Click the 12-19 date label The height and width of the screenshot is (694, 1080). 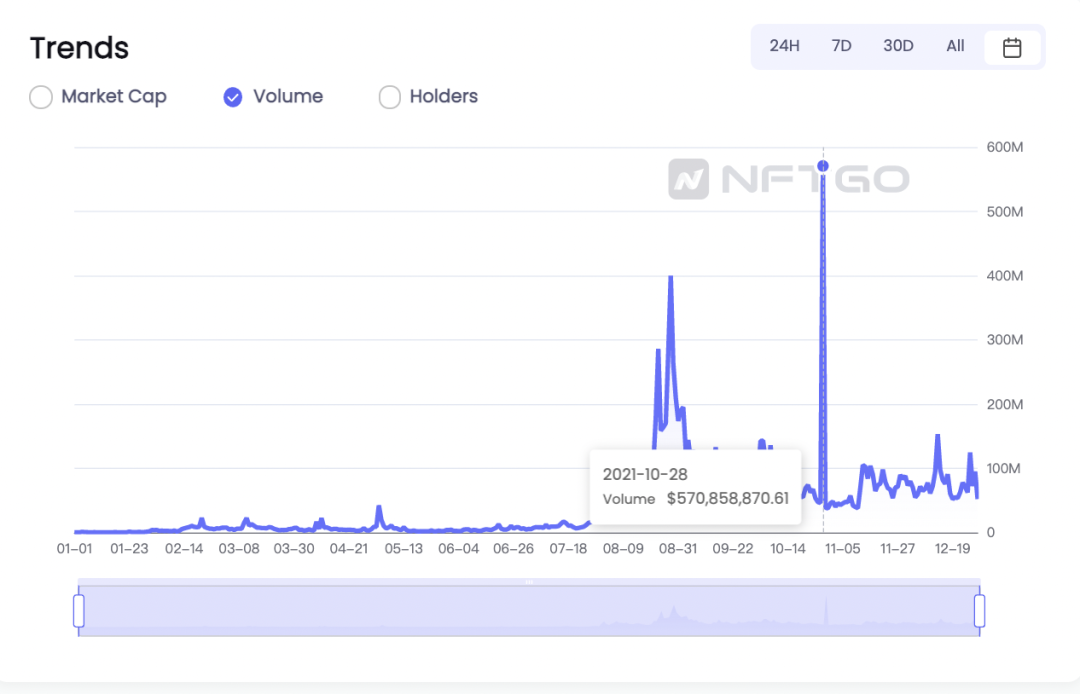coord(953,549)
